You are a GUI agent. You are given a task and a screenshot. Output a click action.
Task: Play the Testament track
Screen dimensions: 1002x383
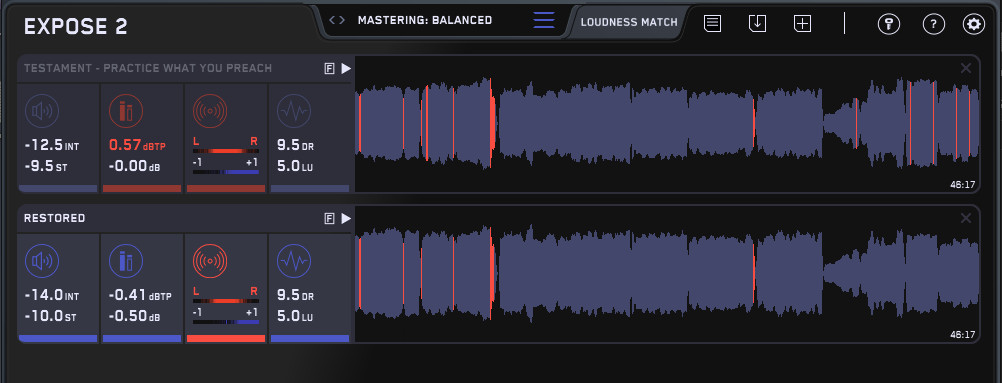tap(346, 68)
